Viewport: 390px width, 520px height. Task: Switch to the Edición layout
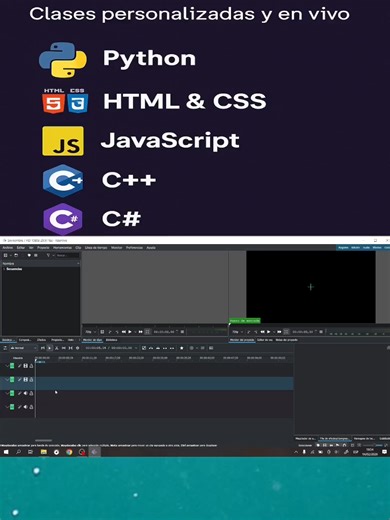[355, 248]
